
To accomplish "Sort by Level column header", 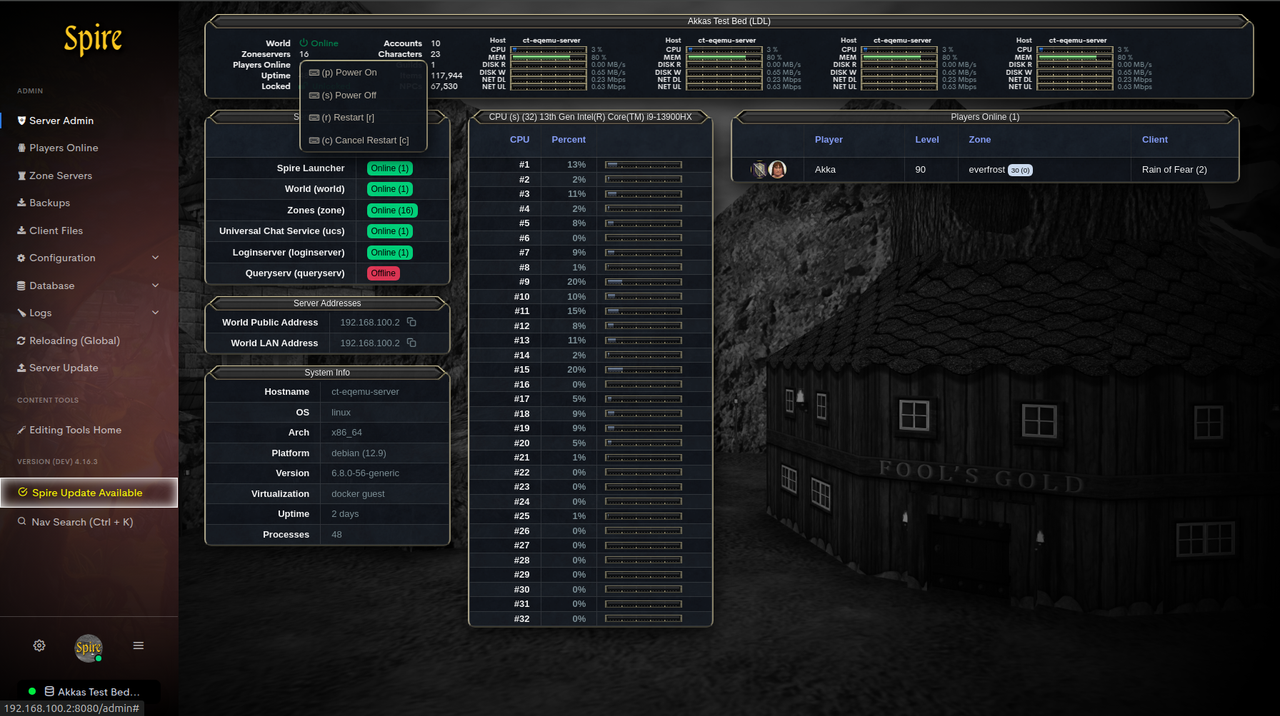I will pyautogui.click(x=927, y=140).
